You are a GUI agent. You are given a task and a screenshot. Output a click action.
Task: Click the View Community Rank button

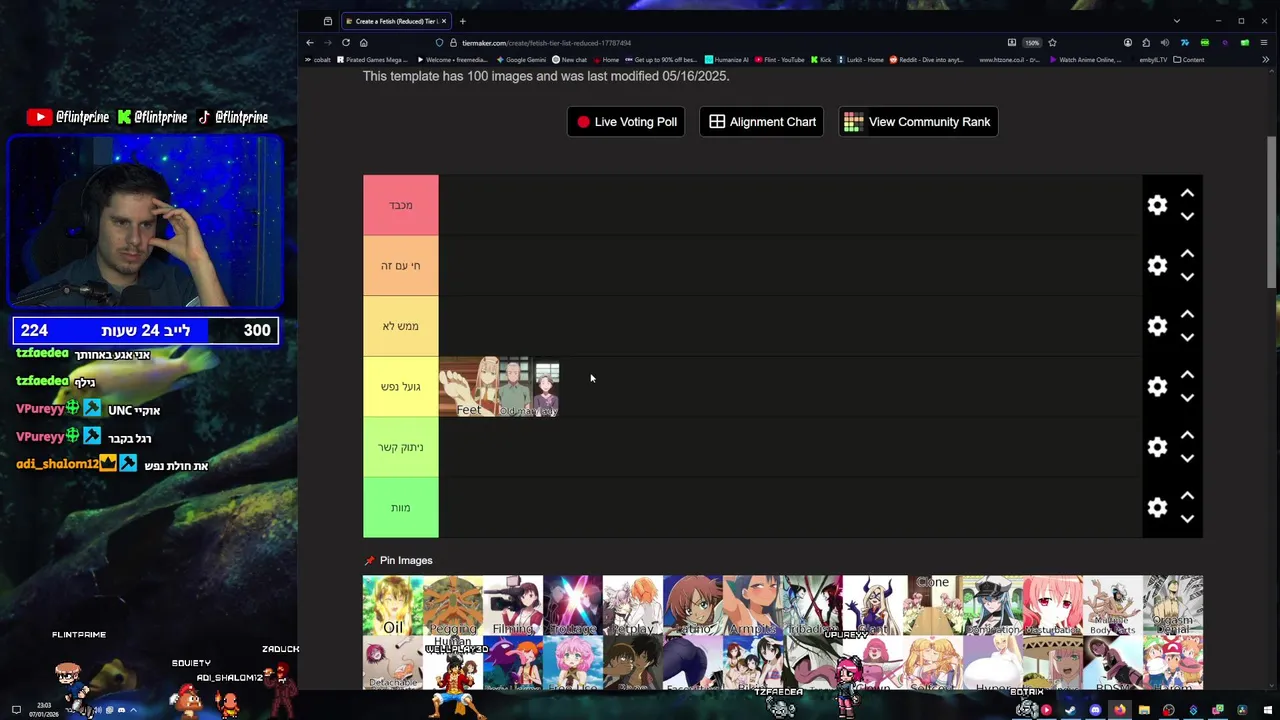pos(918,122)
